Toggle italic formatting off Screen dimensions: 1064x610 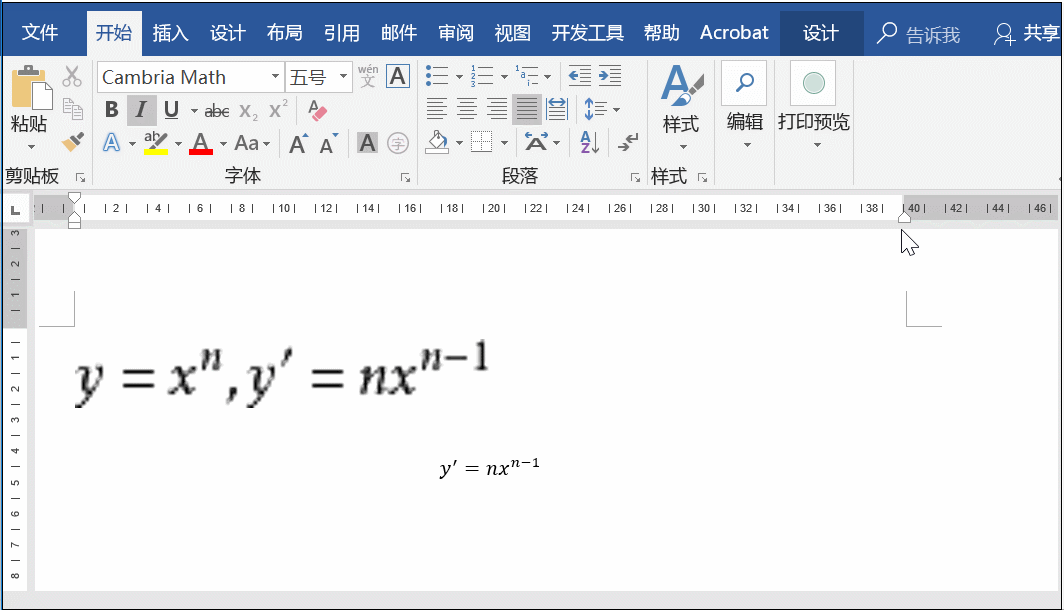click(x=140, y=110)
